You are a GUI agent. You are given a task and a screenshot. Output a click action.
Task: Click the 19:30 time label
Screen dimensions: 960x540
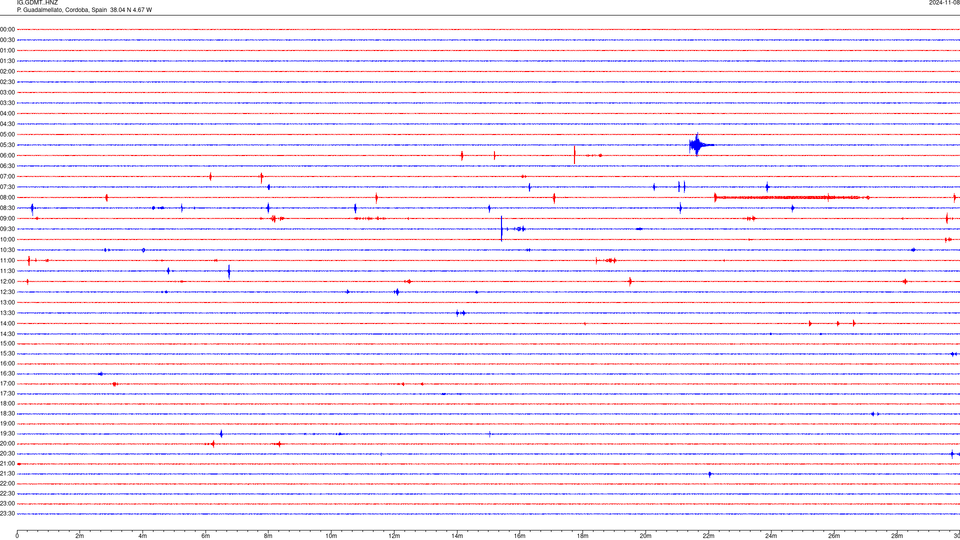click(x=7, y=433)
